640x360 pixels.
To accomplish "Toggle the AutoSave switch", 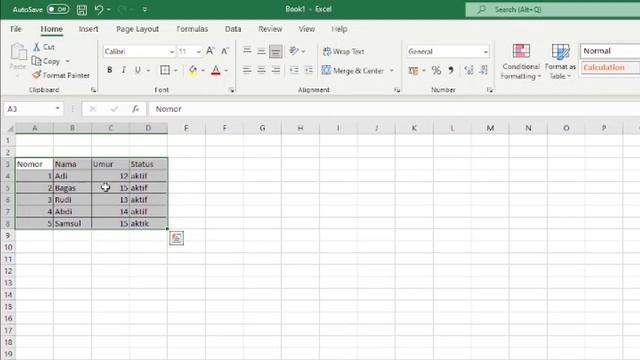I will 58,9.
